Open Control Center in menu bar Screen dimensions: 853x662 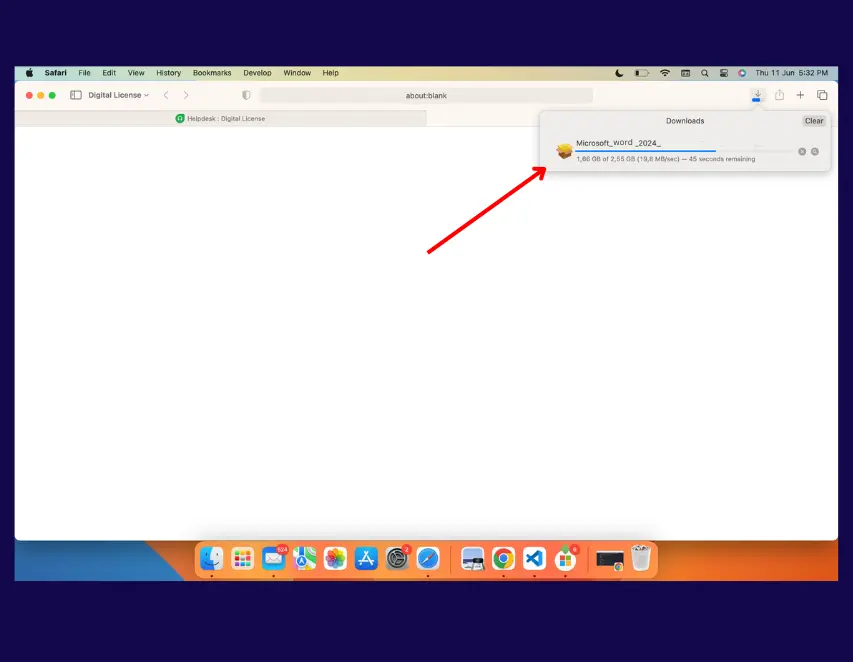724,73
